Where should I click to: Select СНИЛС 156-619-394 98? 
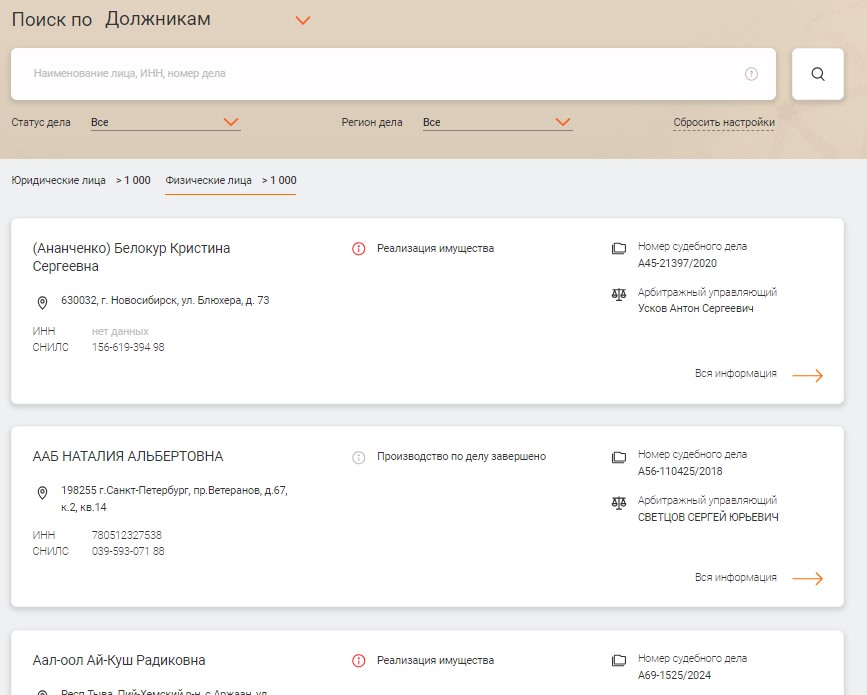[128, 347]
